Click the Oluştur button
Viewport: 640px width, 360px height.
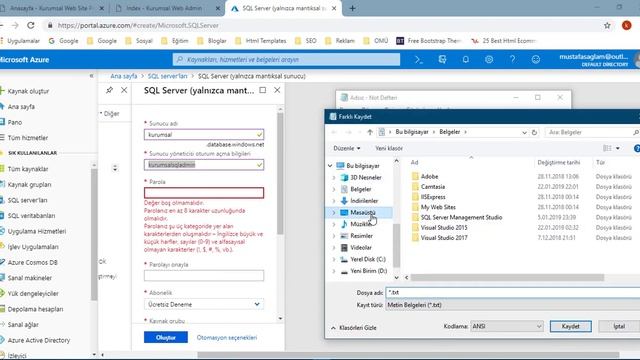point(166,337)
